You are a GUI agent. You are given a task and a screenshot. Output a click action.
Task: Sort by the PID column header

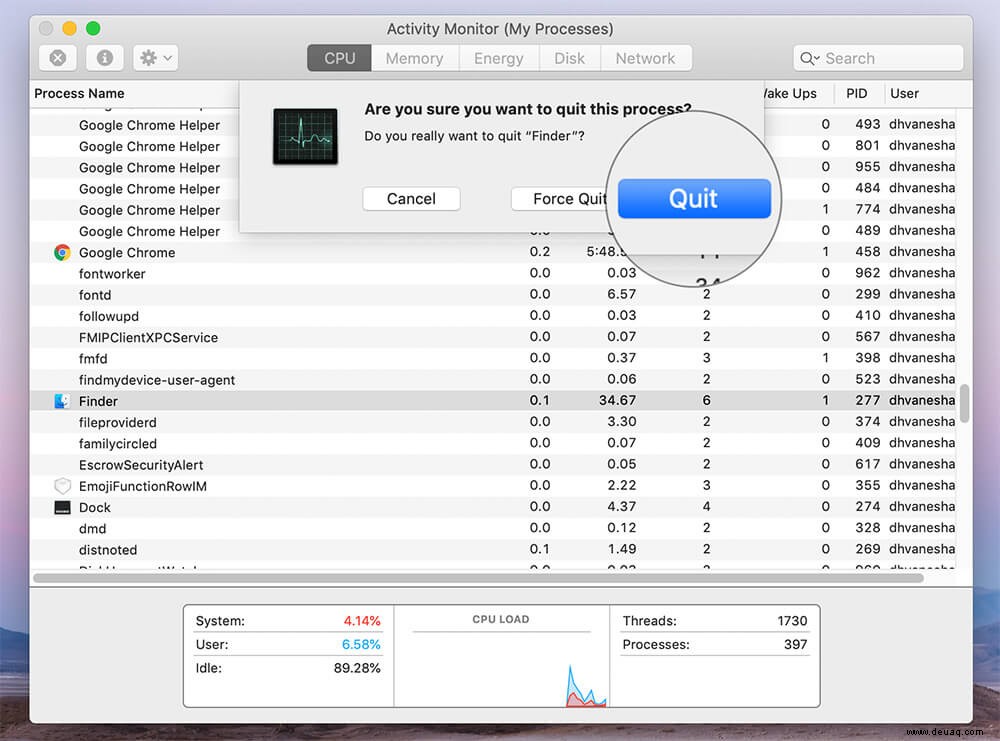857,93
